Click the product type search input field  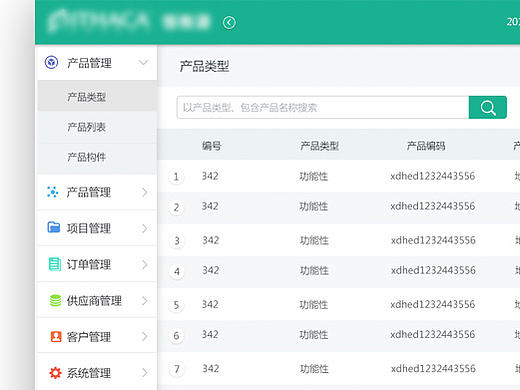point(323,107)
